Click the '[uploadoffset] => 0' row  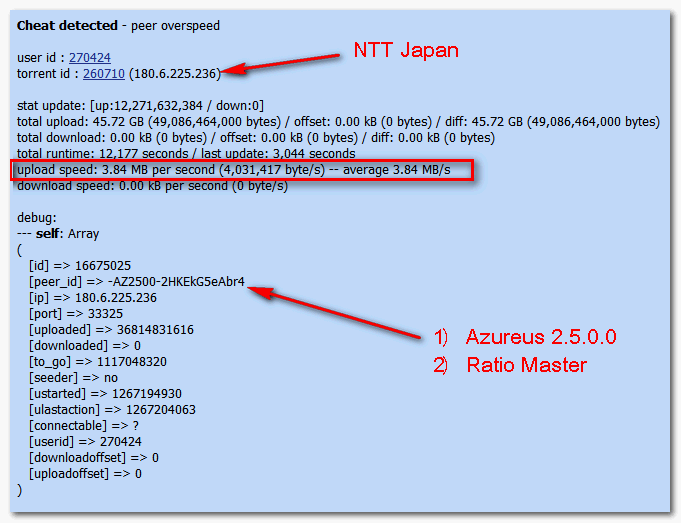tap(85, 473)
